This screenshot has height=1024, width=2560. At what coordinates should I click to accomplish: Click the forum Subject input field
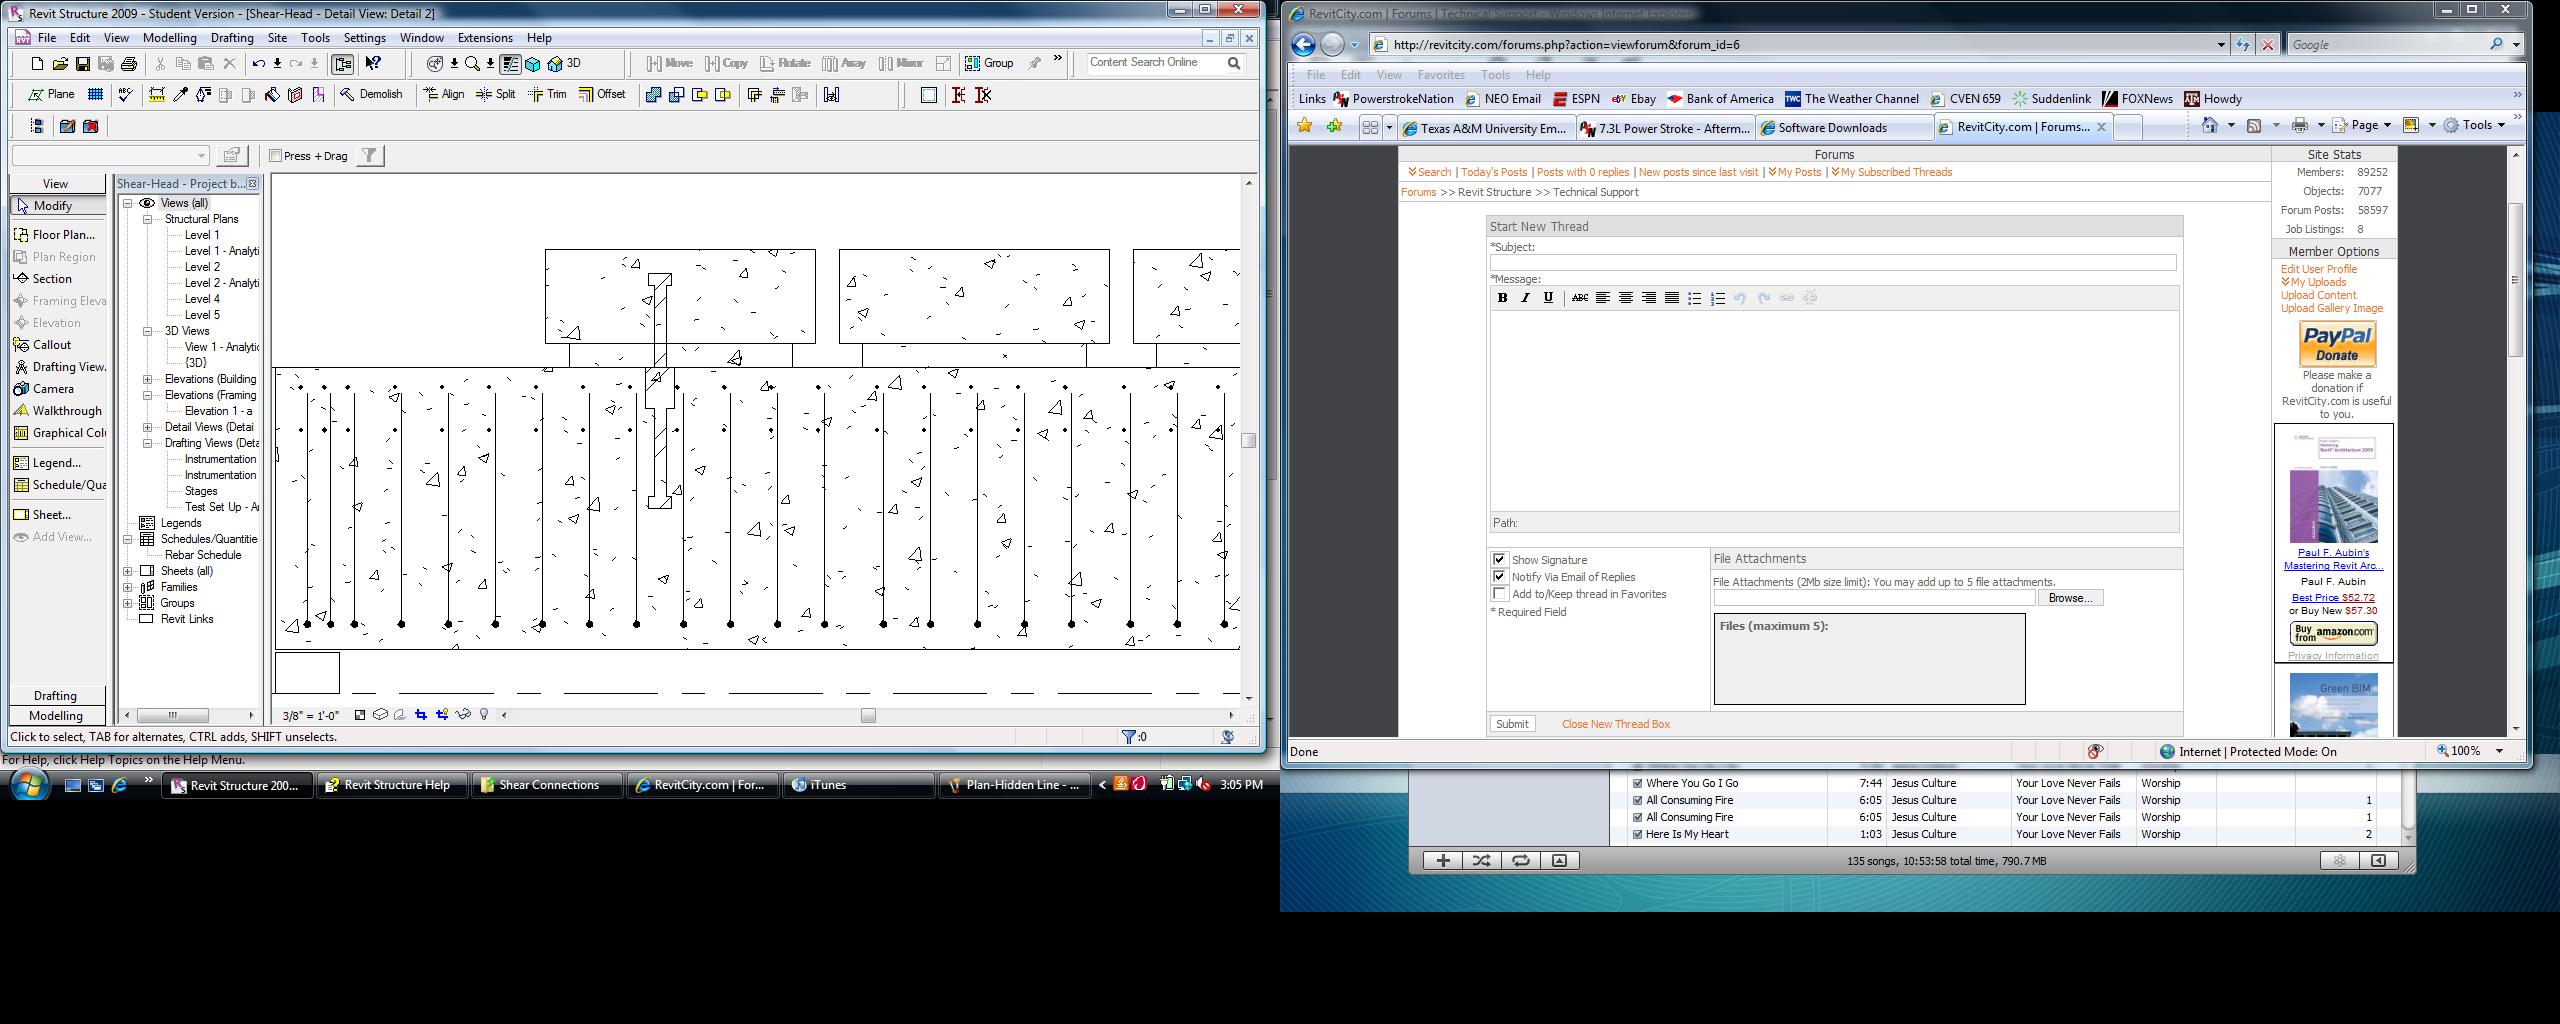(x=1833, y=262)
